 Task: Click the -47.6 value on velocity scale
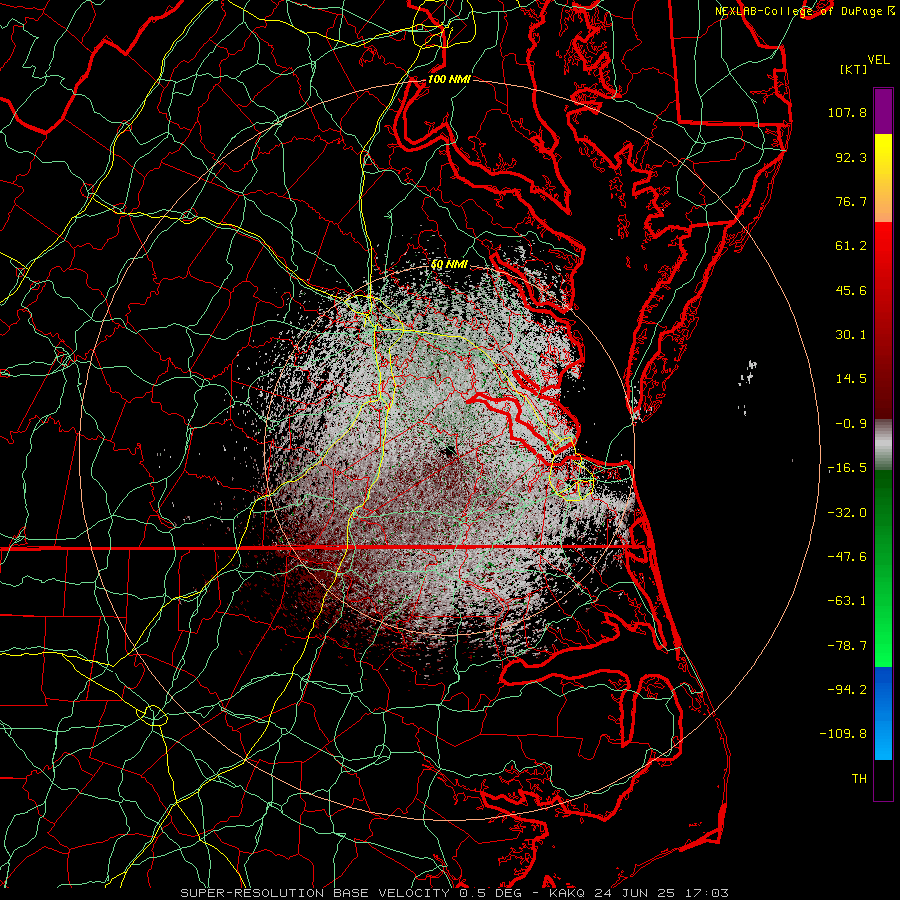[847, 557]
